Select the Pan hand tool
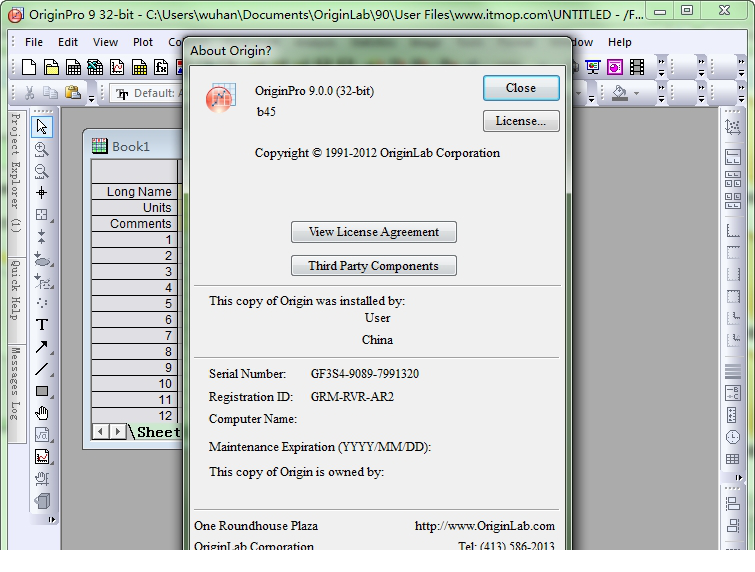 click(42, 413)
